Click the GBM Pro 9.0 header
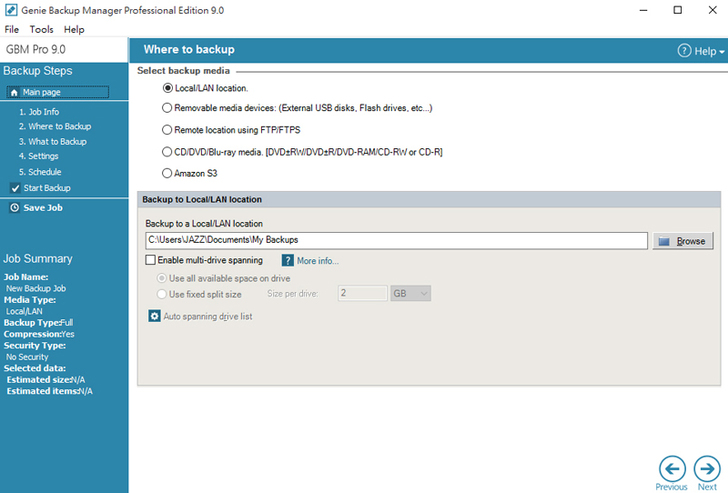 pos(36,49)
